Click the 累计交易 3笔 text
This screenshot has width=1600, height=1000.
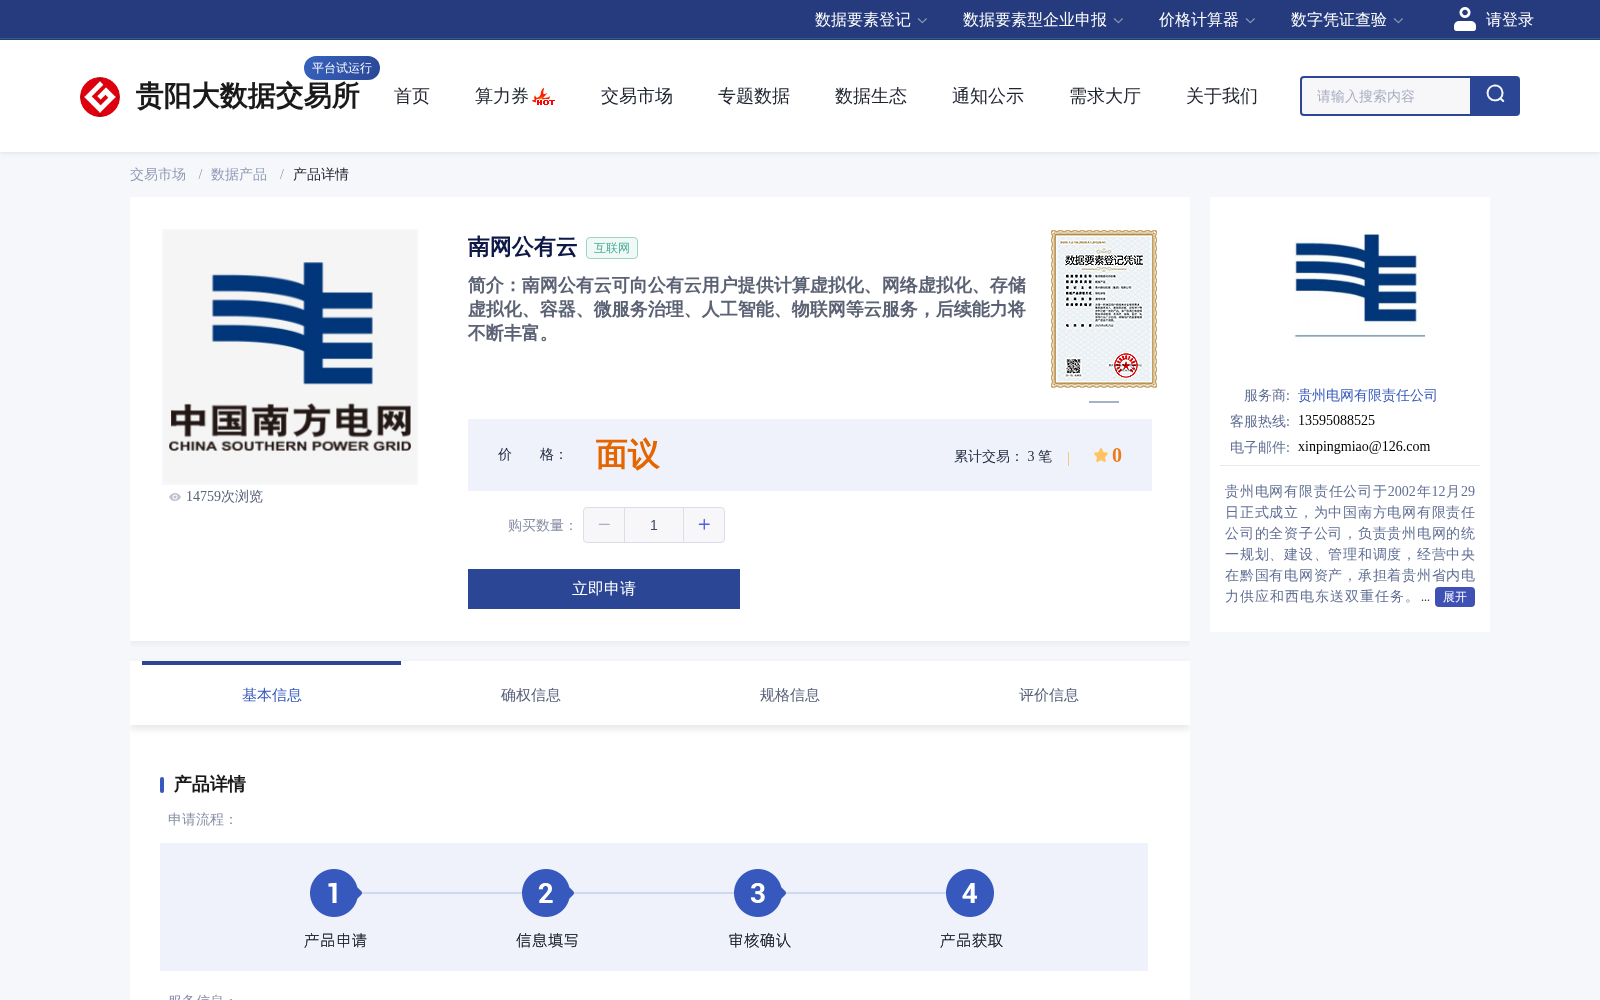click(x=1003, y=457)
